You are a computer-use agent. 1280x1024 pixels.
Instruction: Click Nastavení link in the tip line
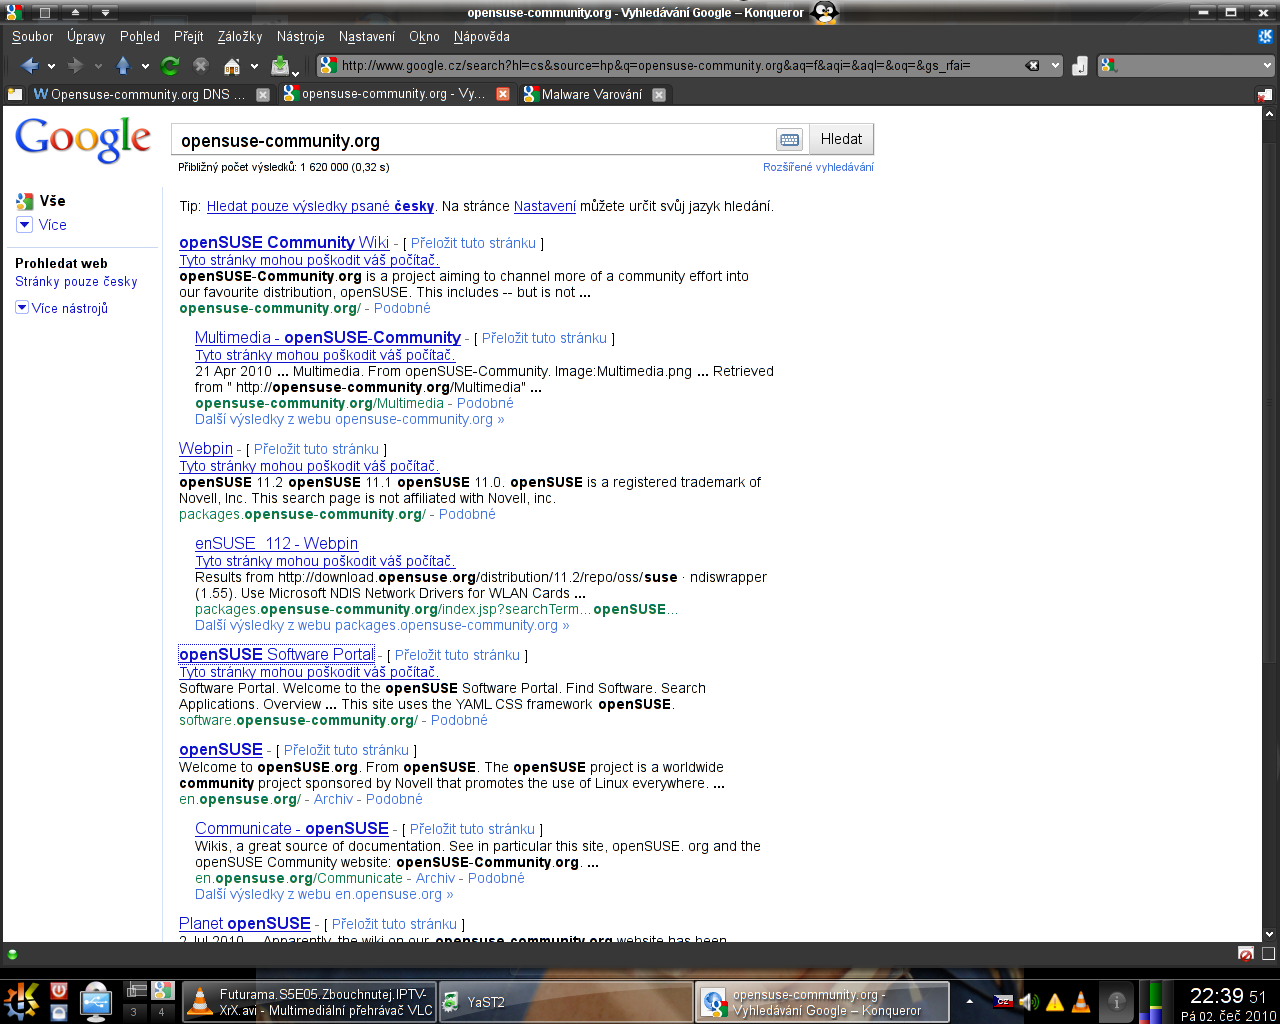click(x=545, y=206)
